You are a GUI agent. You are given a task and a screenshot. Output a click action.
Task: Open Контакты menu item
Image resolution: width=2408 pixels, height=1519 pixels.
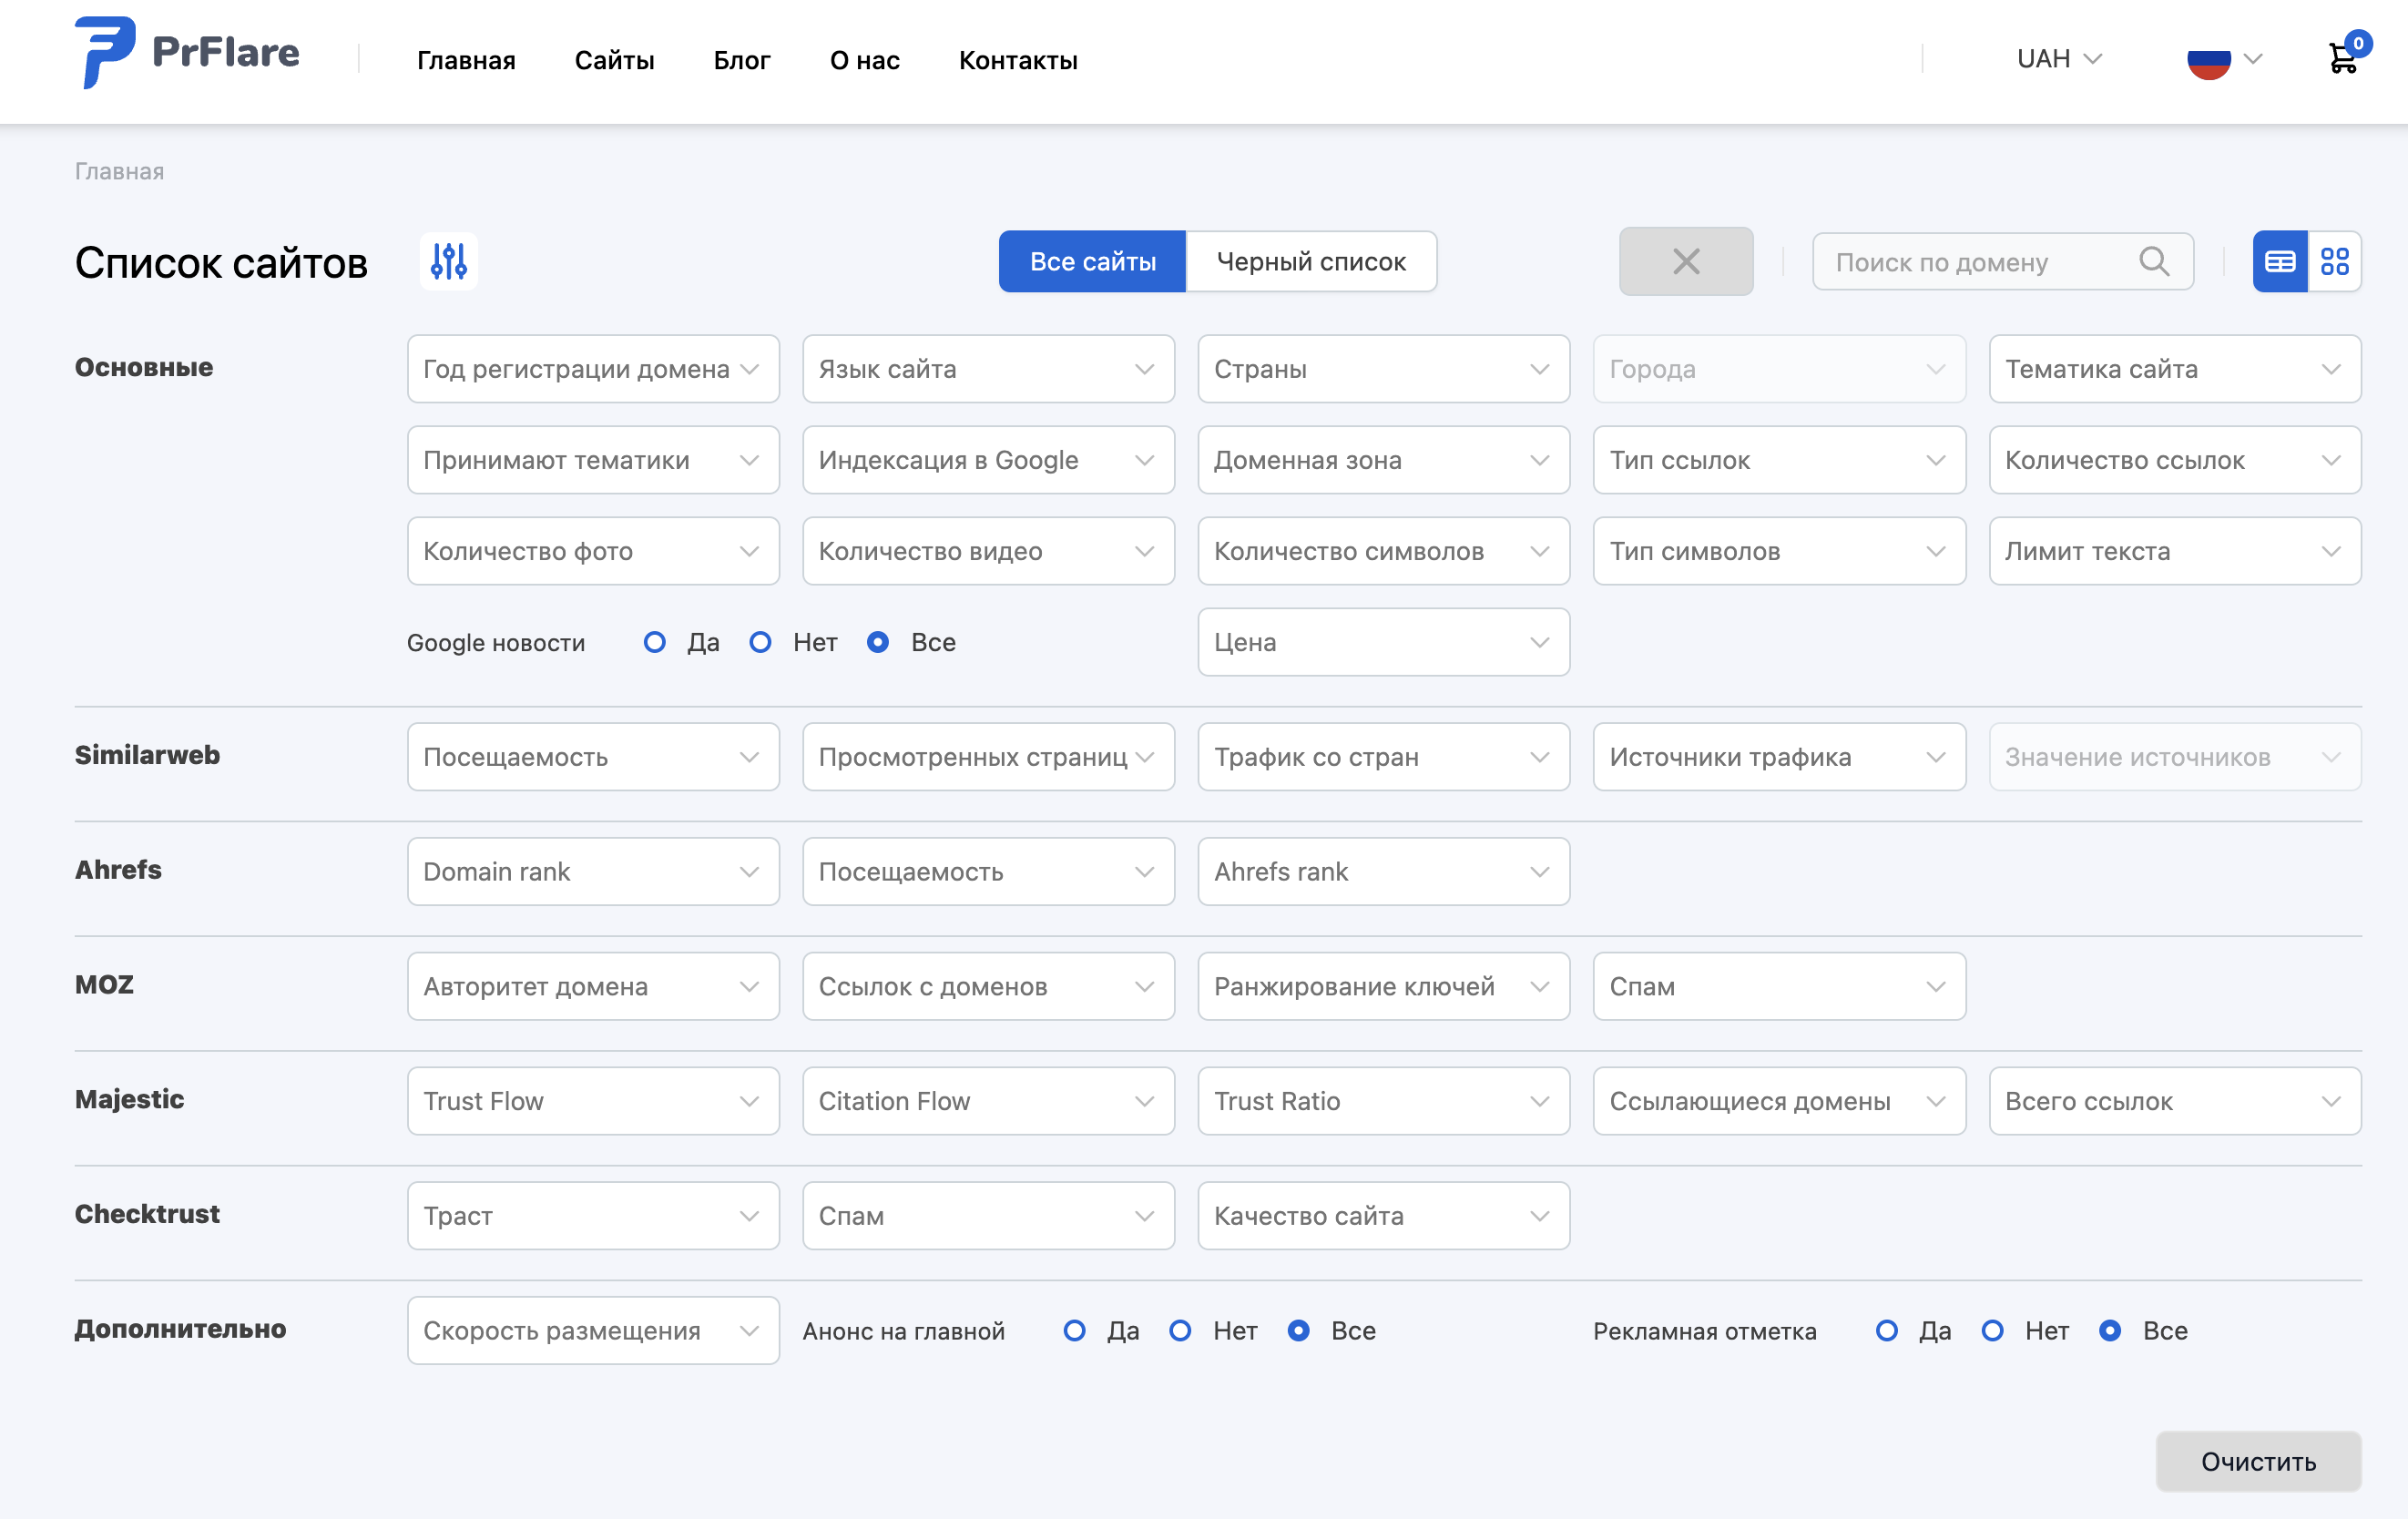pos(1018,60)
